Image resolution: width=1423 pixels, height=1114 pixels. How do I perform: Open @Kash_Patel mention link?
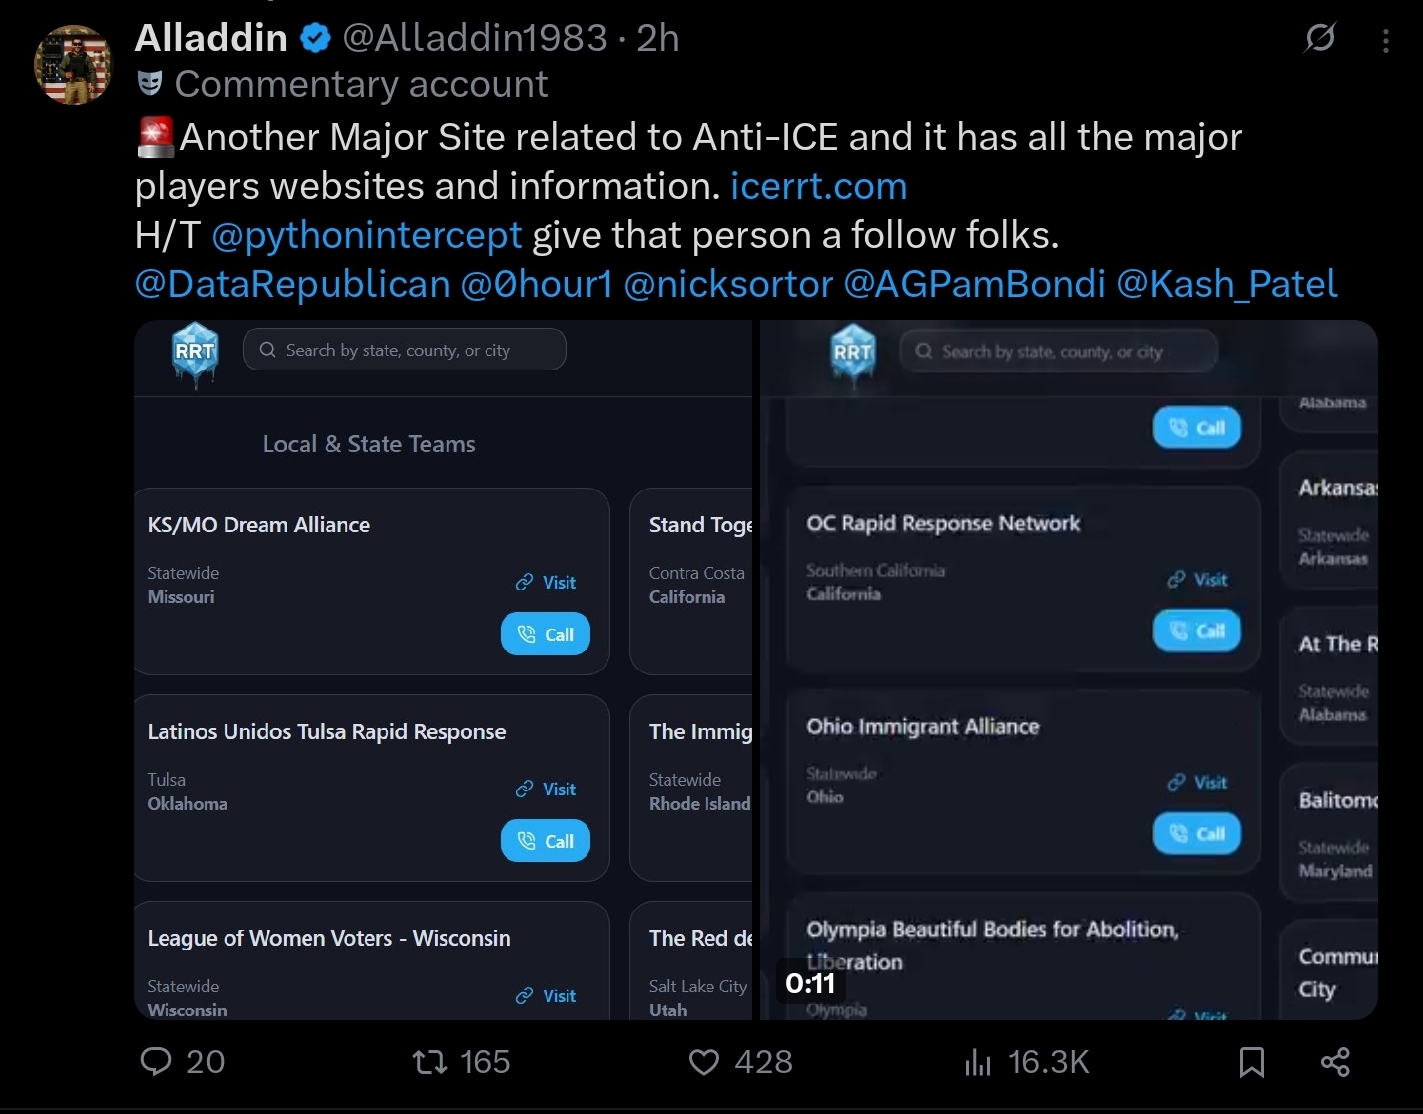(x=1226, y=284)
